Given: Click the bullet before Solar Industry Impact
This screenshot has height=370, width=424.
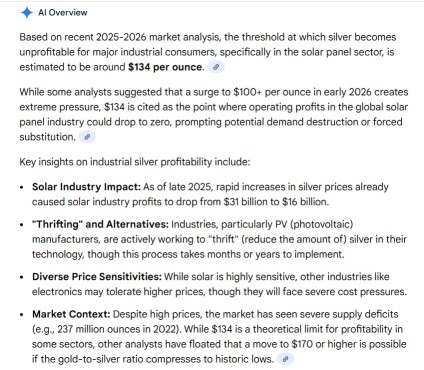Looking at the screenshot, I should point(22,187).
